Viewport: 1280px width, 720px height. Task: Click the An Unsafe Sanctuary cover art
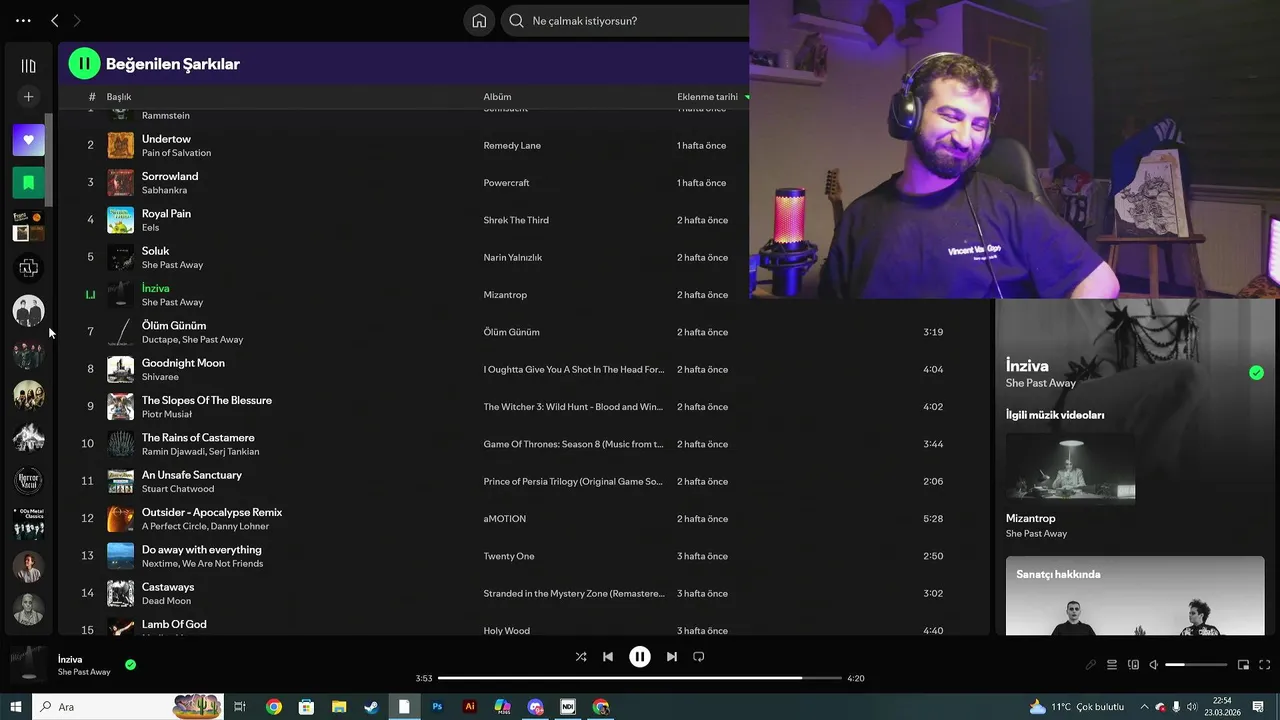(120, 481)
